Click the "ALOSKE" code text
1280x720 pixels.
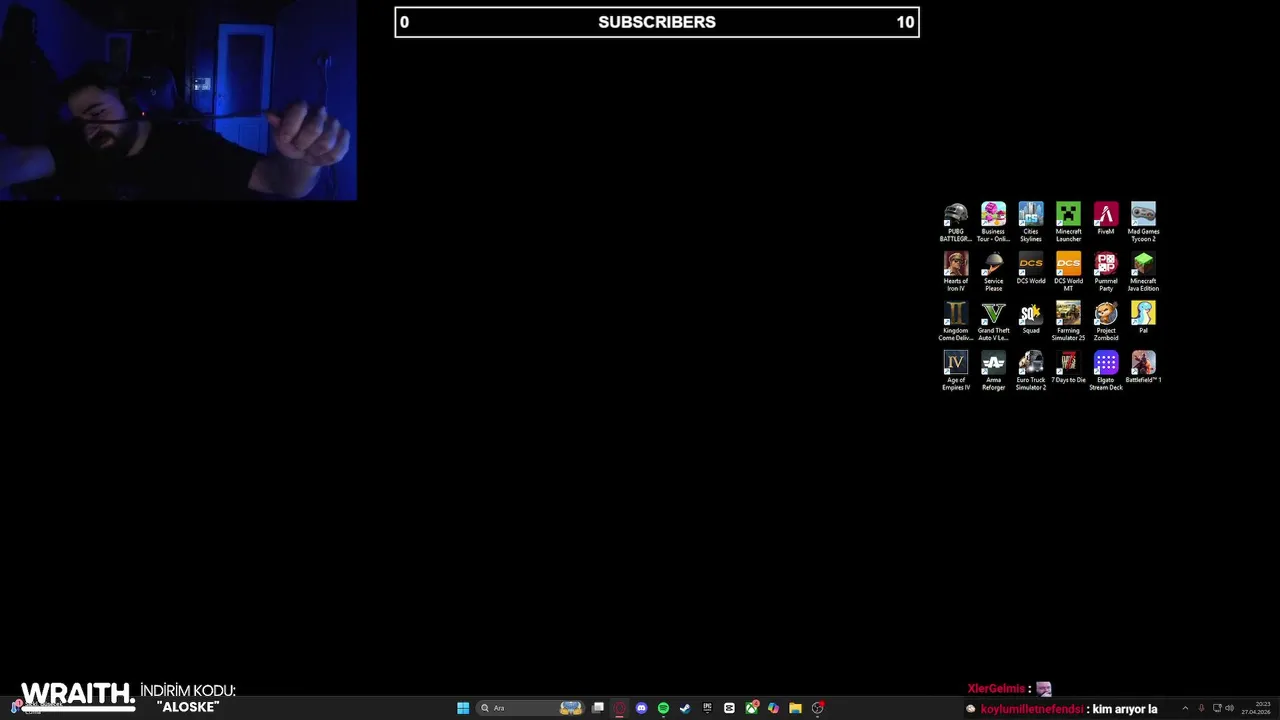pyautogui.click(x=188, y=707)
